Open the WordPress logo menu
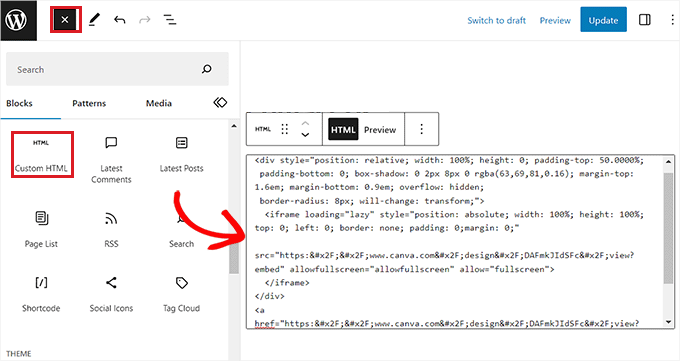Viewport: 680px width, 361px height. point(18,20)
